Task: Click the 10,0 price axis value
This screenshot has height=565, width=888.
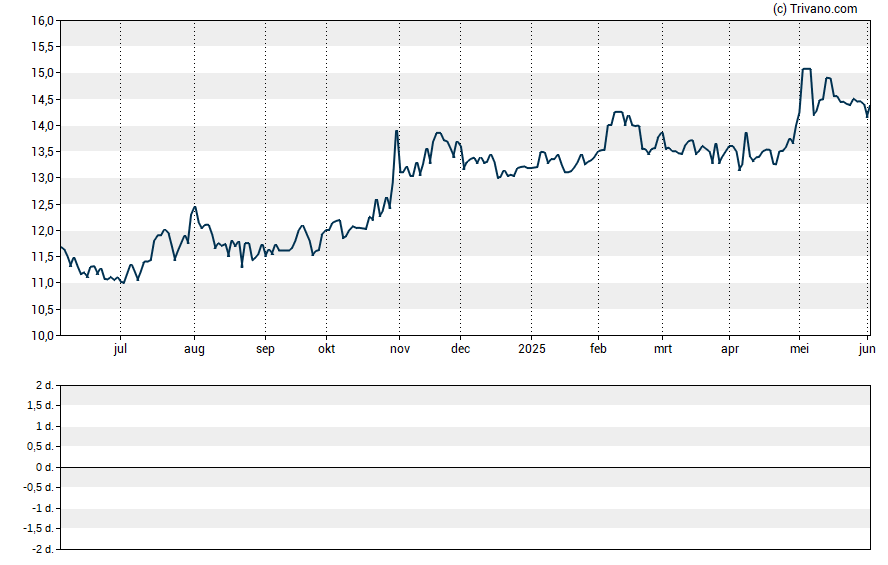Action: coord(42,335)
